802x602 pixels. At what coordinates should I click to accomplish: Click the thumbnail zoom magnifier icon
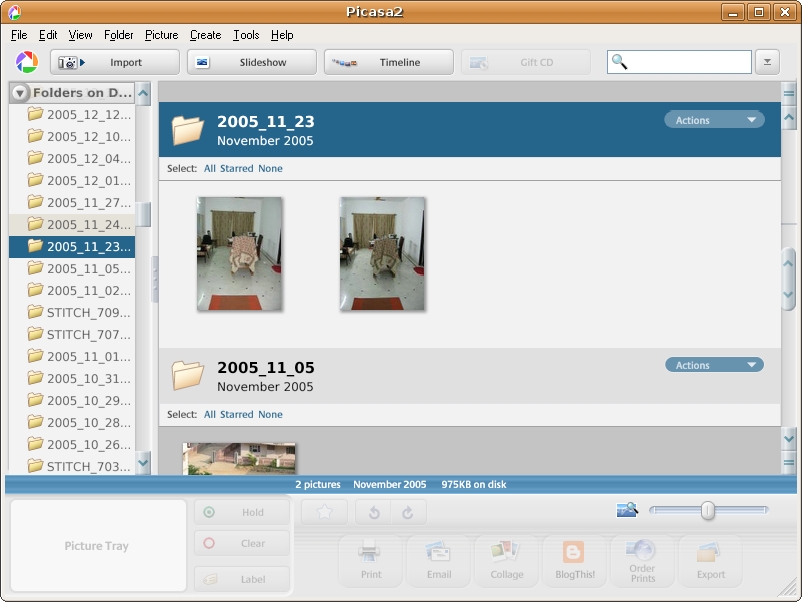628,509
